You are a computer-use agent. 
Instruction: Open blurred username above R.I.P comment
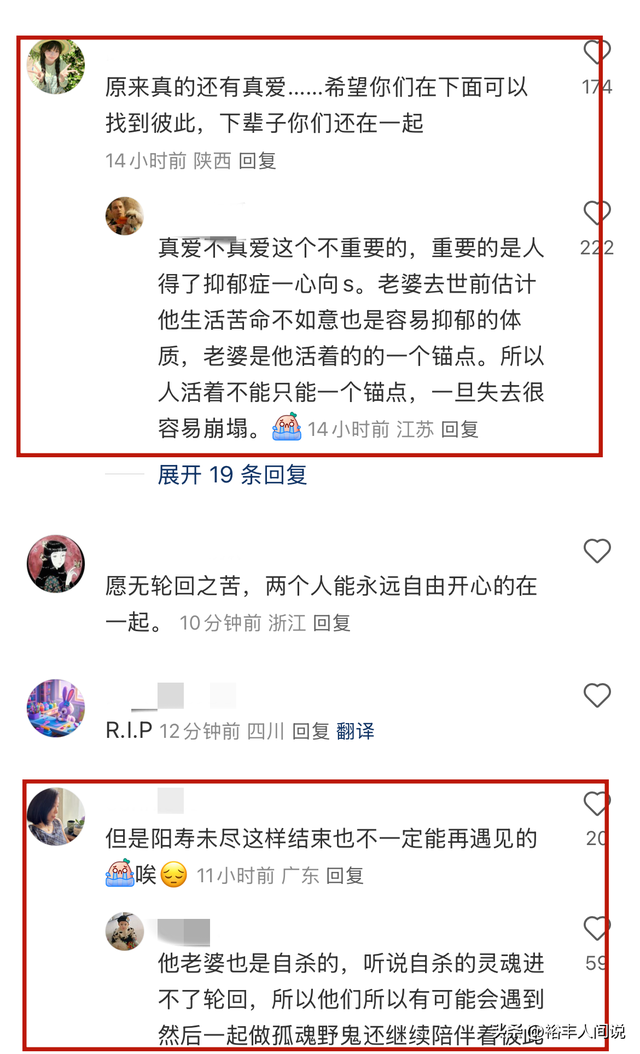pos(184,696)
